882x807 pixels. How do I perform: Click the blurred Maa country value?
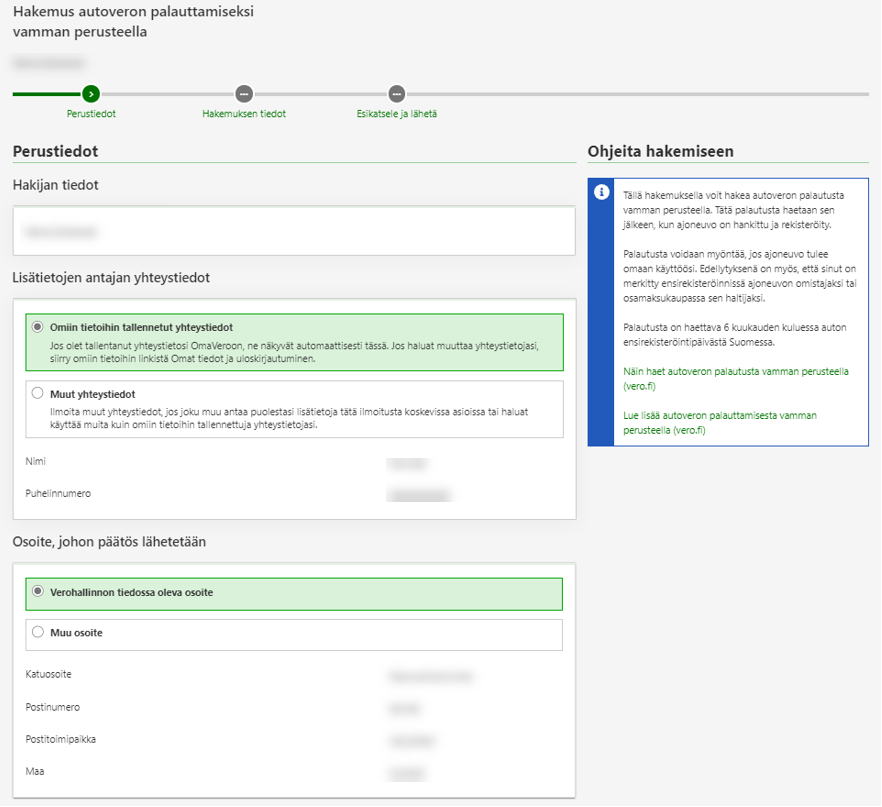405,774
